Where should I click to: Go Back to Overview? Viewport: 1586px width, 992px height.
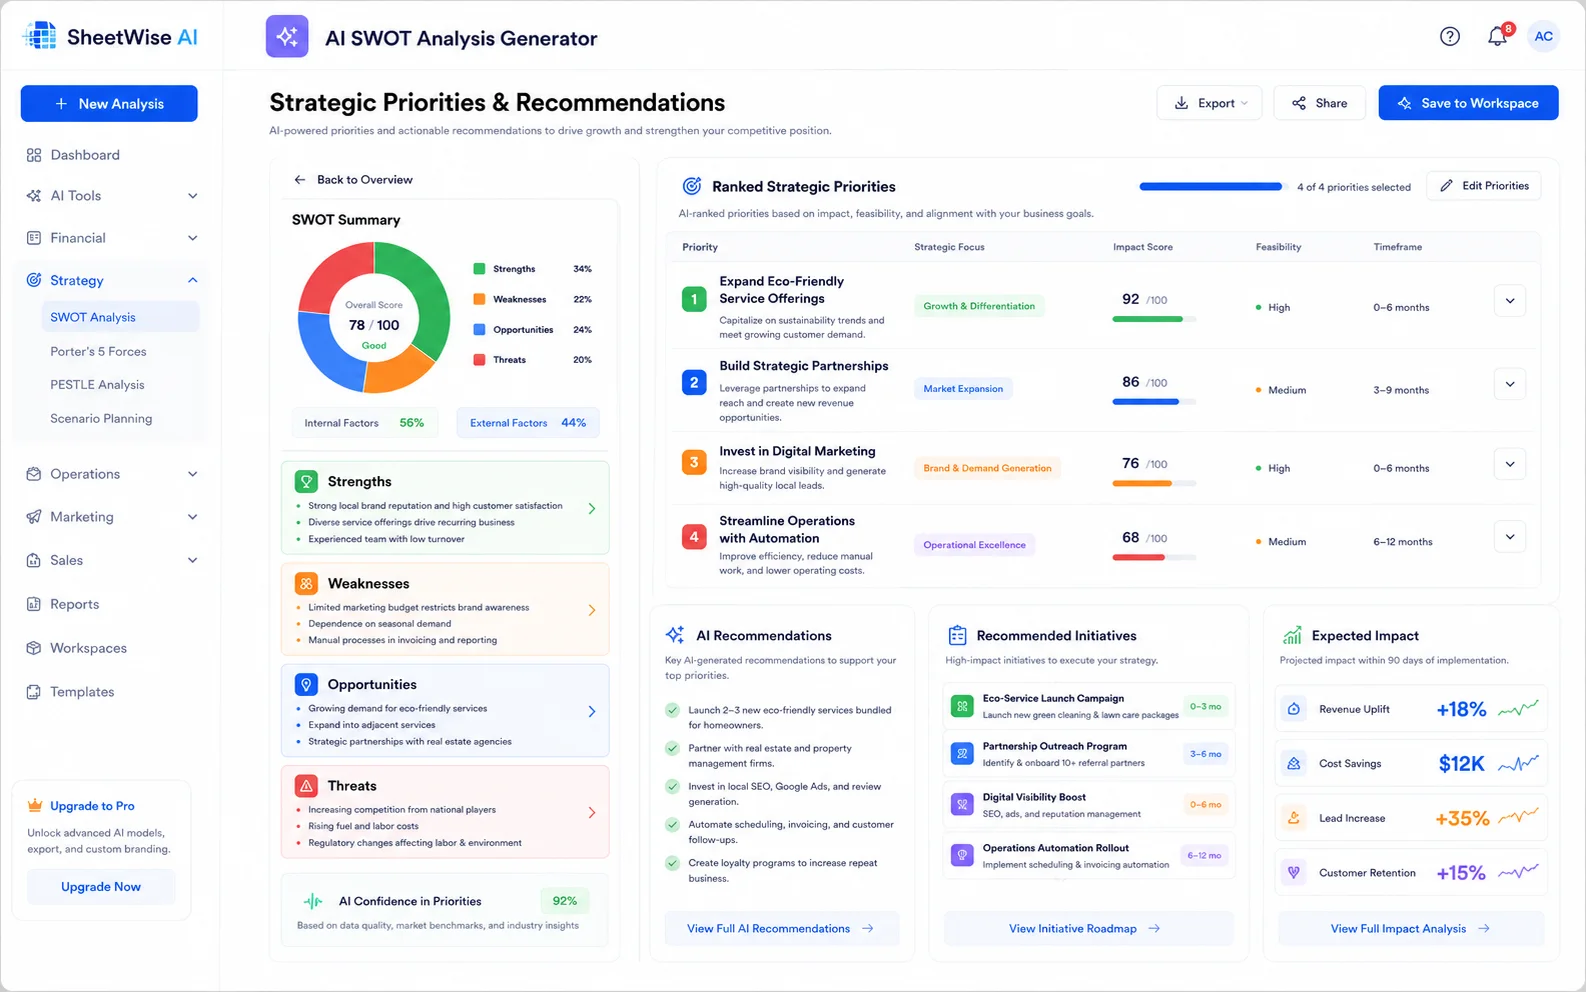coord(353,180)
